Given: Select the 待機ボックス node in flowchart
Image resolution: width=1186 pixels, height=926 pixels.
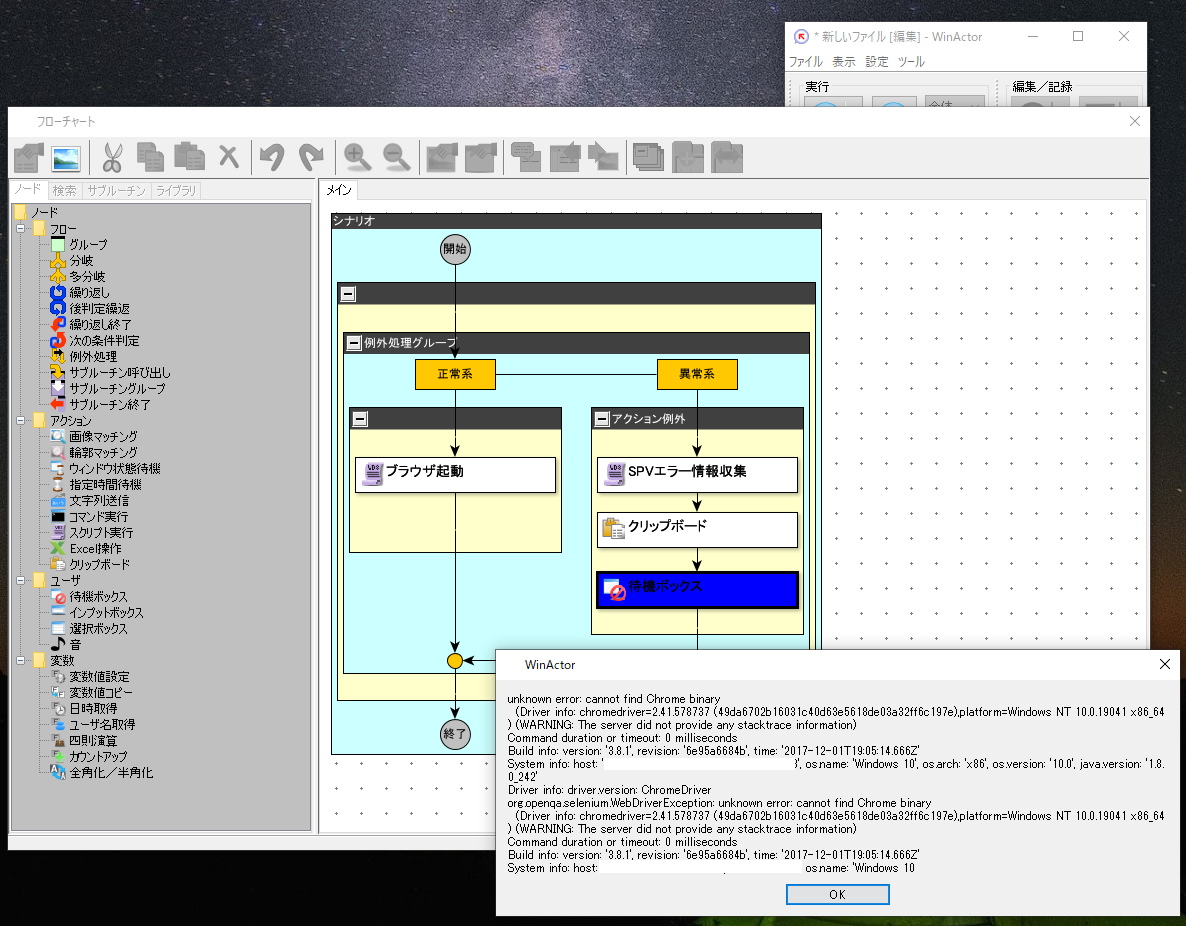Looking at the screenshot, I should click(697, 590).
